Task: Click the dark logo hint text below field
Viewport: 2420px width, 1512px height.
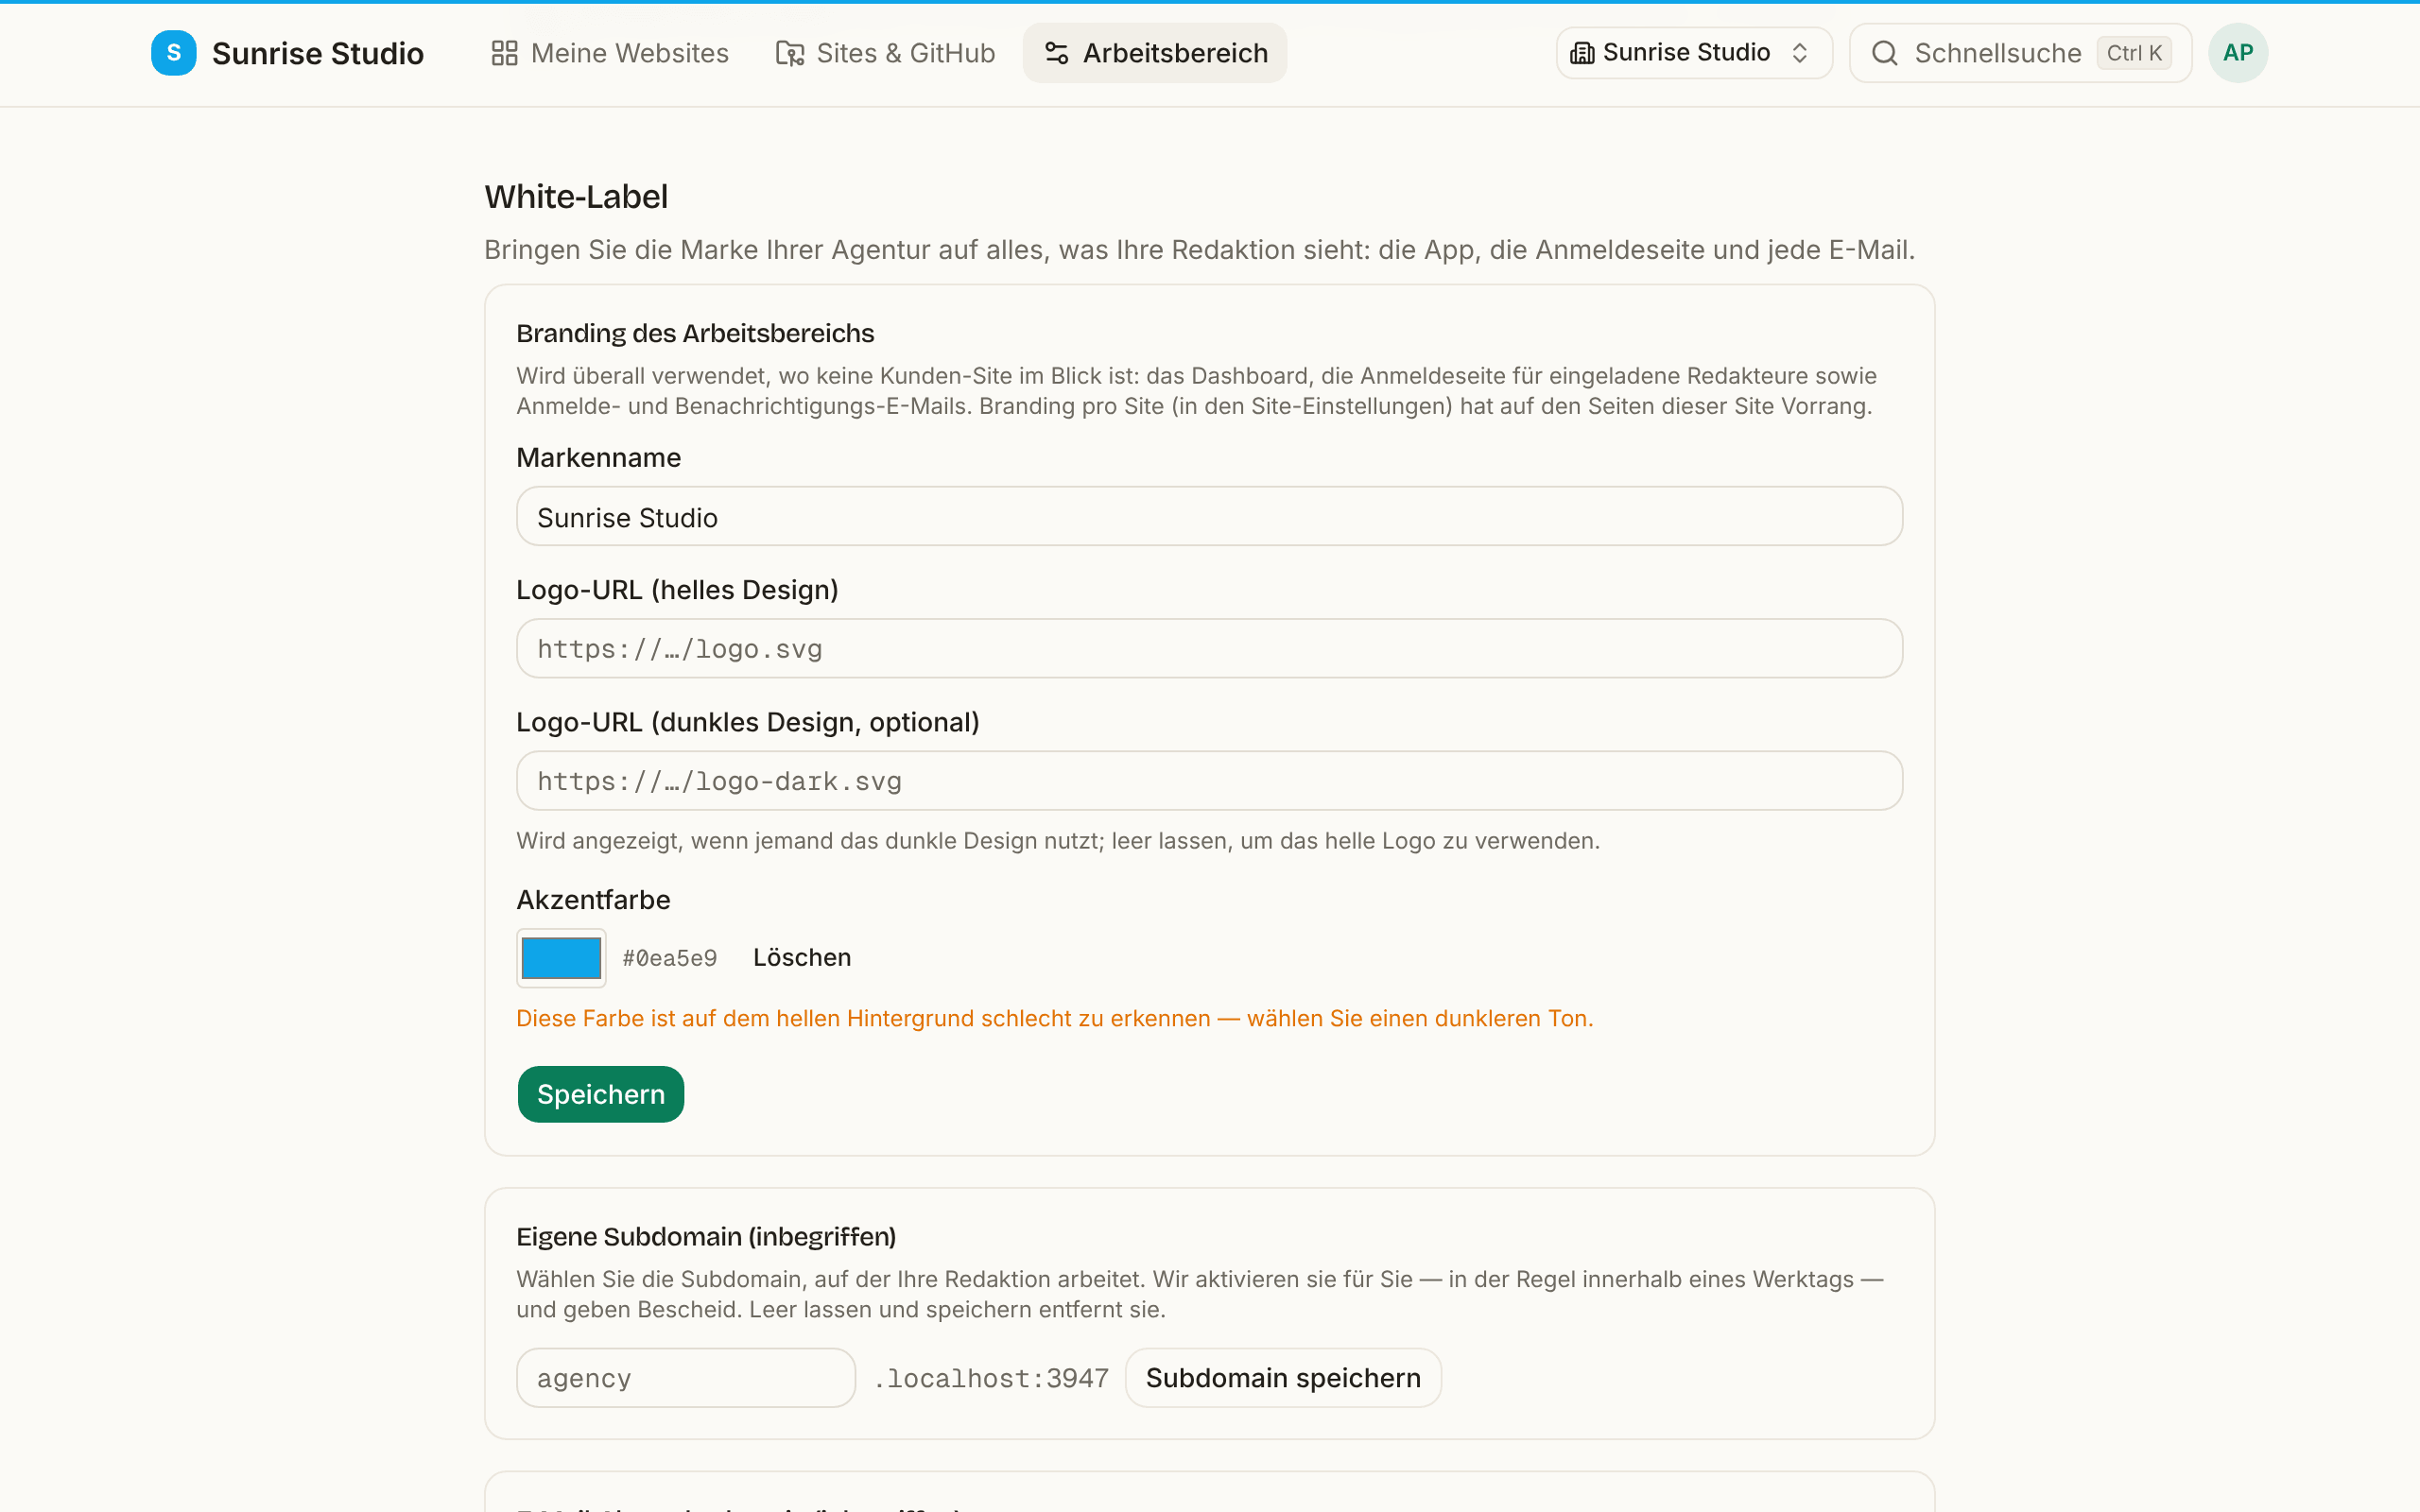Action: (1058, 841)
